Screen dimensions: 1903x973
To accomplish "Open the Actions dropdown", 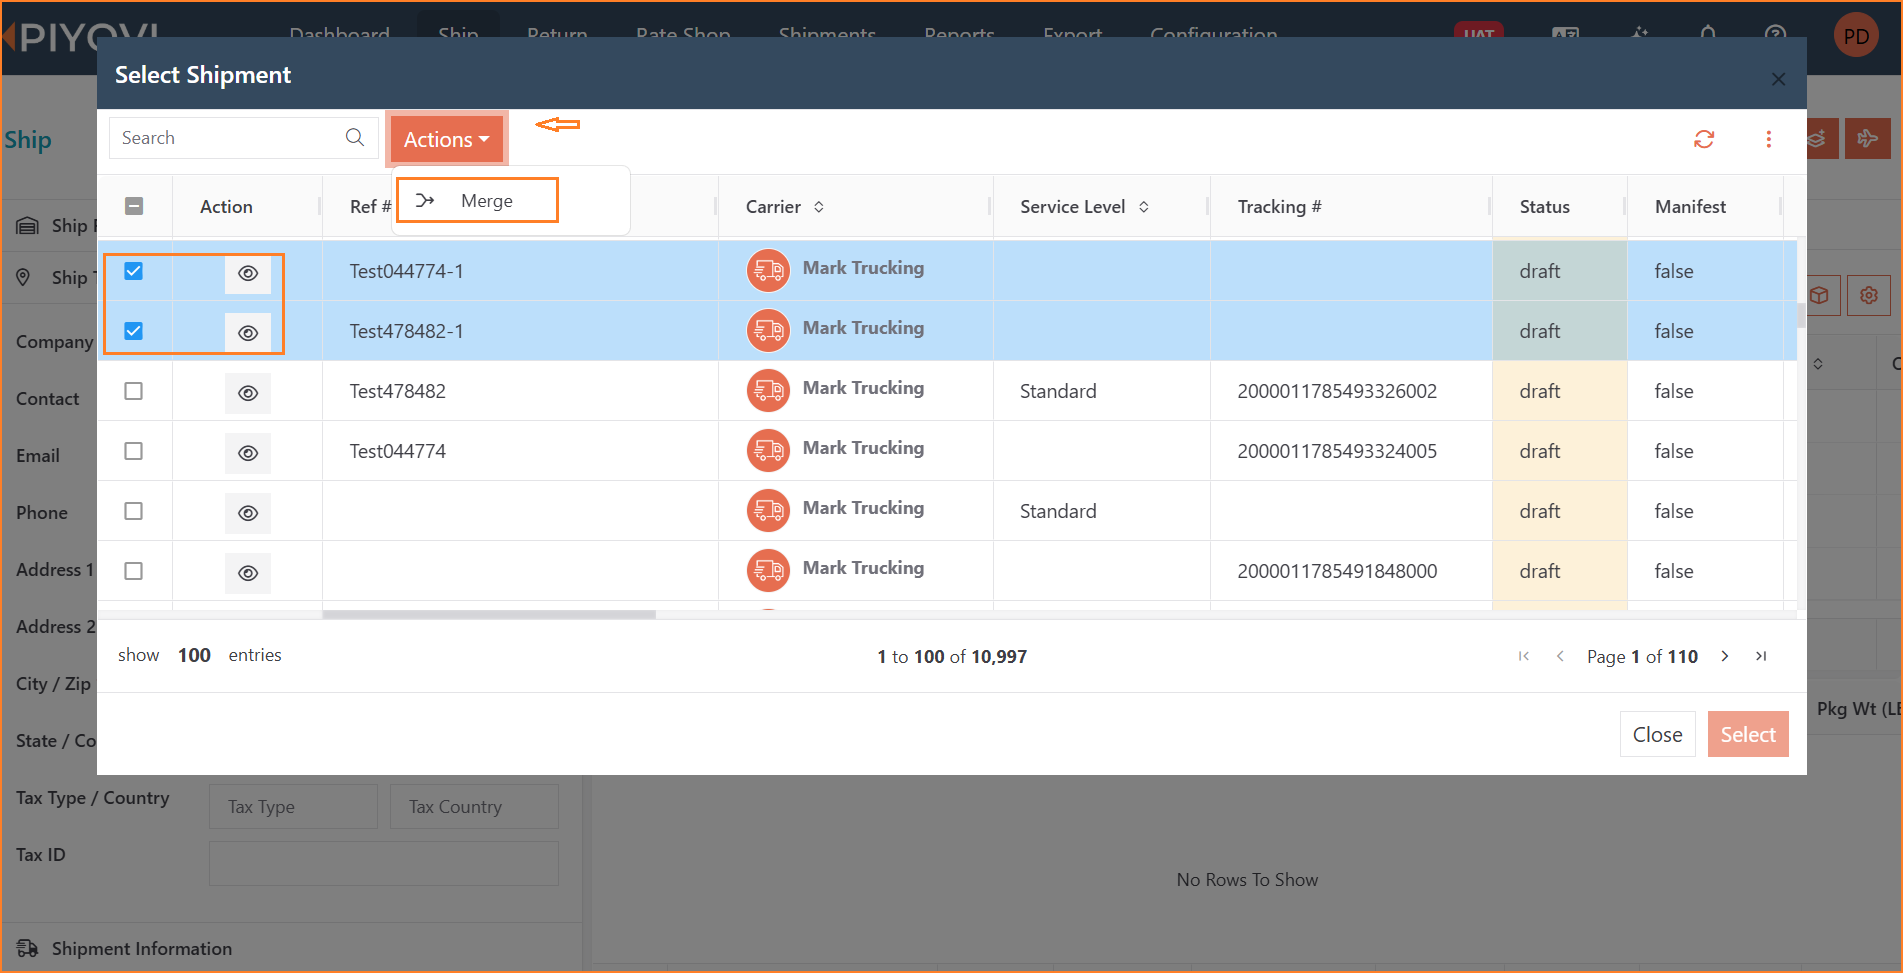I will coord(446,139).
